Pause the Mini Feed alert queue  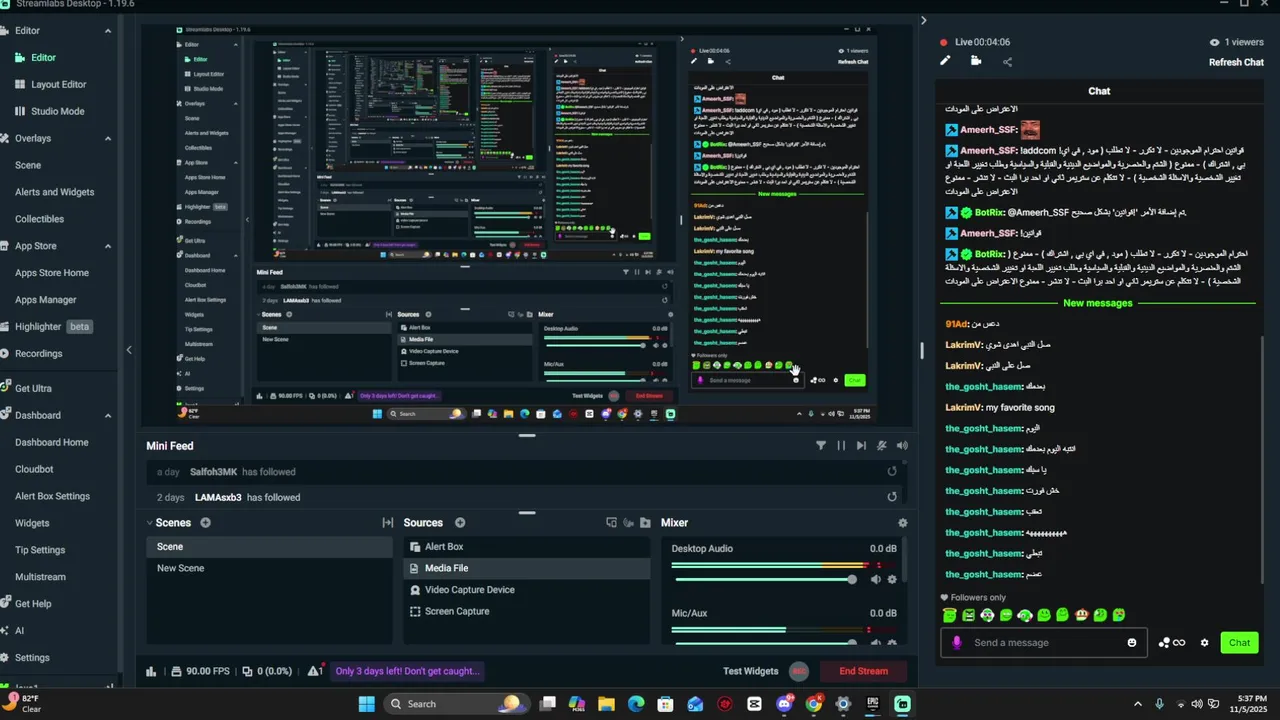tap(841, 446)
